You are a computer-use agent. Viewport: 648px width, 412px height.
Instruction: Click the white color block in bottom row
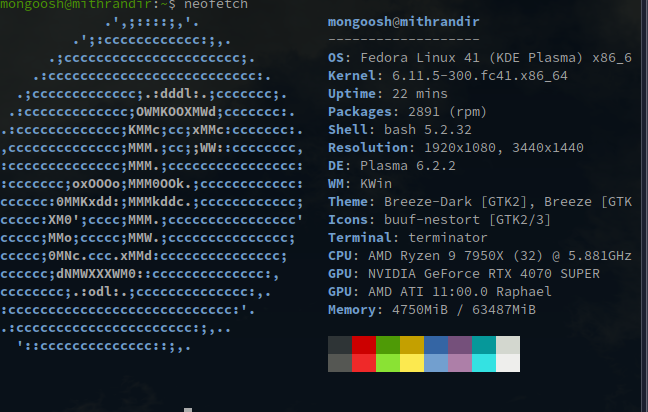click(x=508, y=363)
